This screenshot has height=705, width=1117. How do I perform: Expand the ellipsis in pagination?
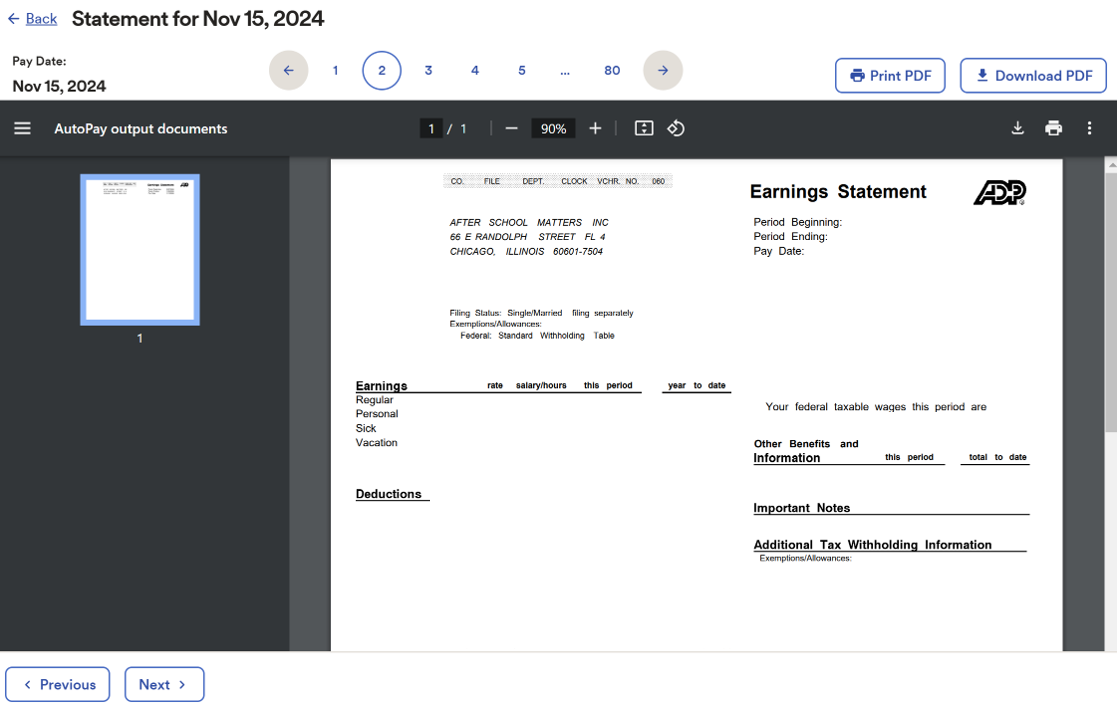point(565,70)
